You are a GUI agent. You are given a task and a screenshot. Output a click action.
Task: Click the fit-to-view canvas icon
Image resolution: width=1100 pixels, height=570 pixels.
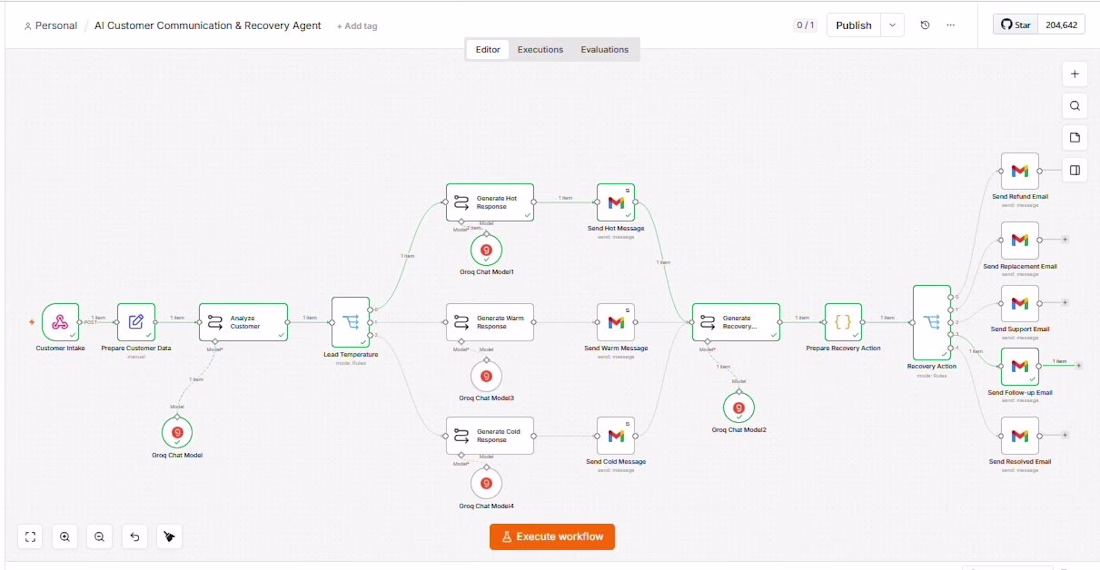pyautogui.click(x=30, y=536)
